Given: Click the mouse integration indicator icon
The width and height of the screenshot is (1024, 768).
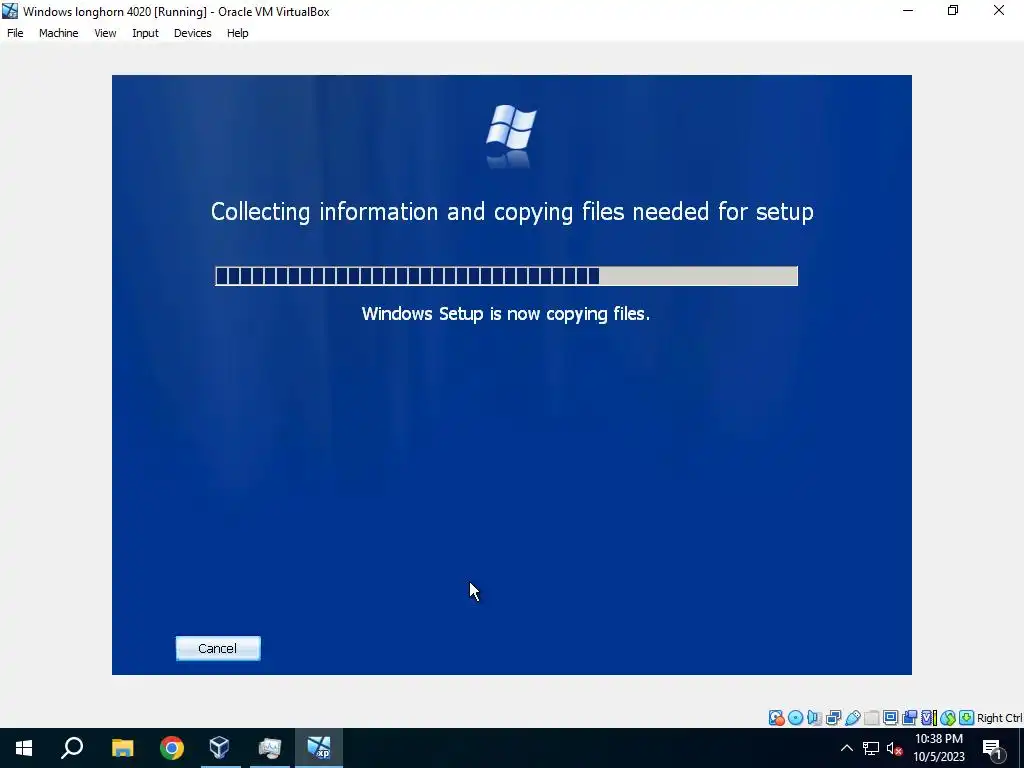Looking at the screenshot, I should click(x=948, y=718).
